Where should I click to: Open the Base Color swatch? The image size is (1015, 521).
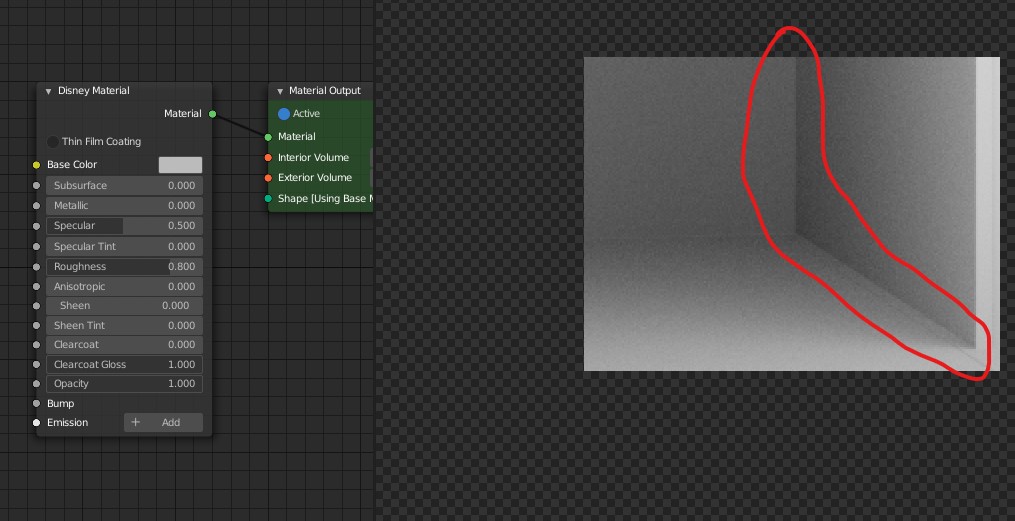pos(180,165)
